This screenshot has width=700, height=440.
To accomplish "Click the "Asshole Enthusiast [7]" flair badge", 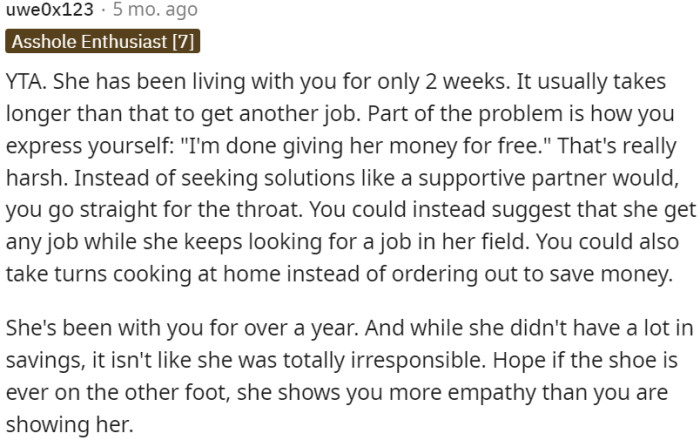I will [x=104, y=42].
